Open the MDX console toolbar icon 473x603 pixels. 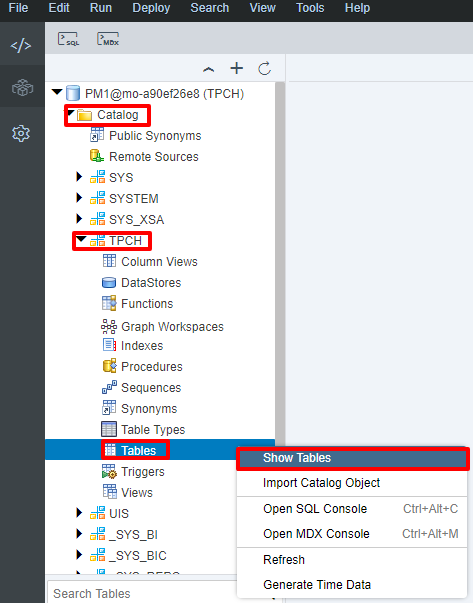[108, 39]
